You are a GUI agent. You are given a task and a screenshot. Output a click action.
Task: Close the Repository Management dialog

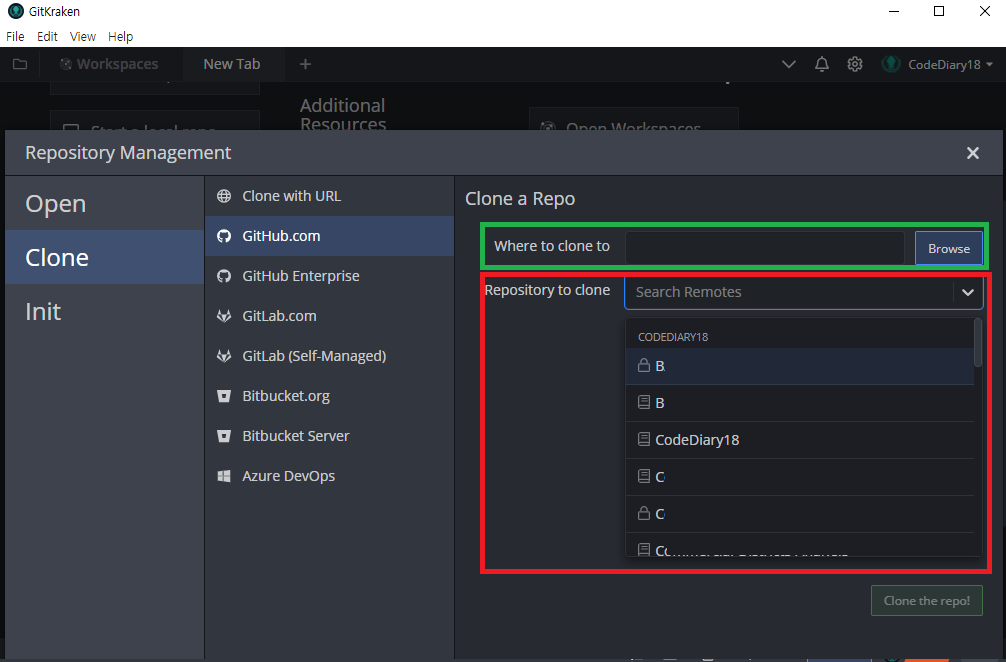pos(973,153)
